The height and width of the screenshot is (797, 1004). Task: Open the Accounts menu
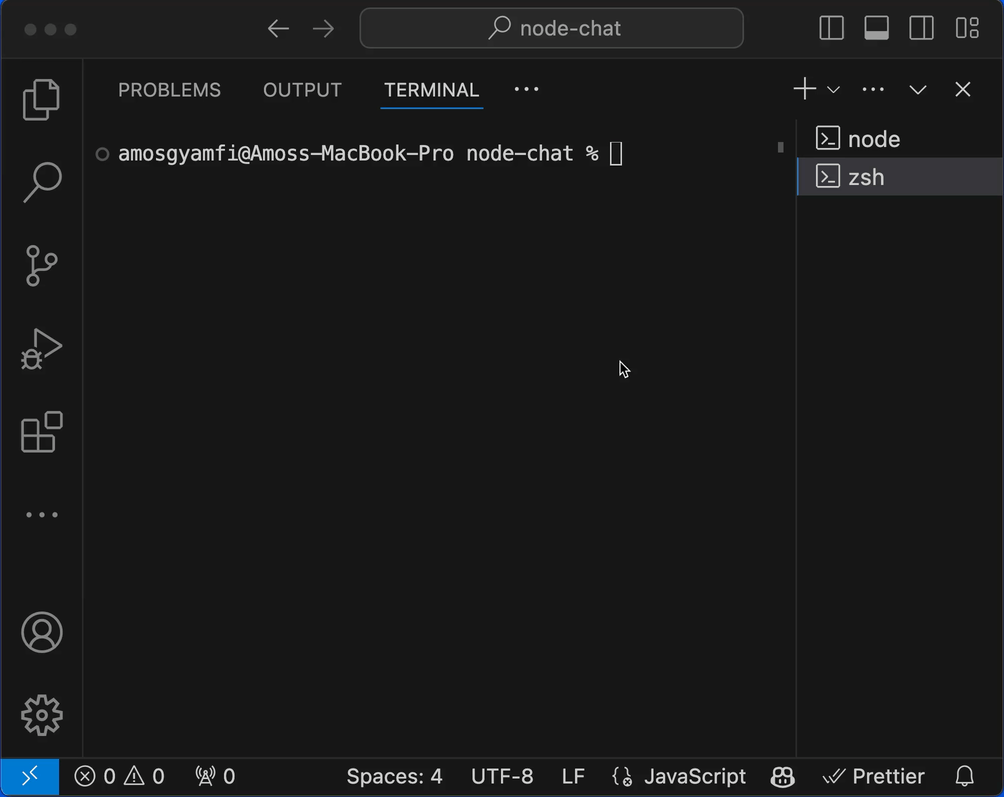(x=41, y=632)
